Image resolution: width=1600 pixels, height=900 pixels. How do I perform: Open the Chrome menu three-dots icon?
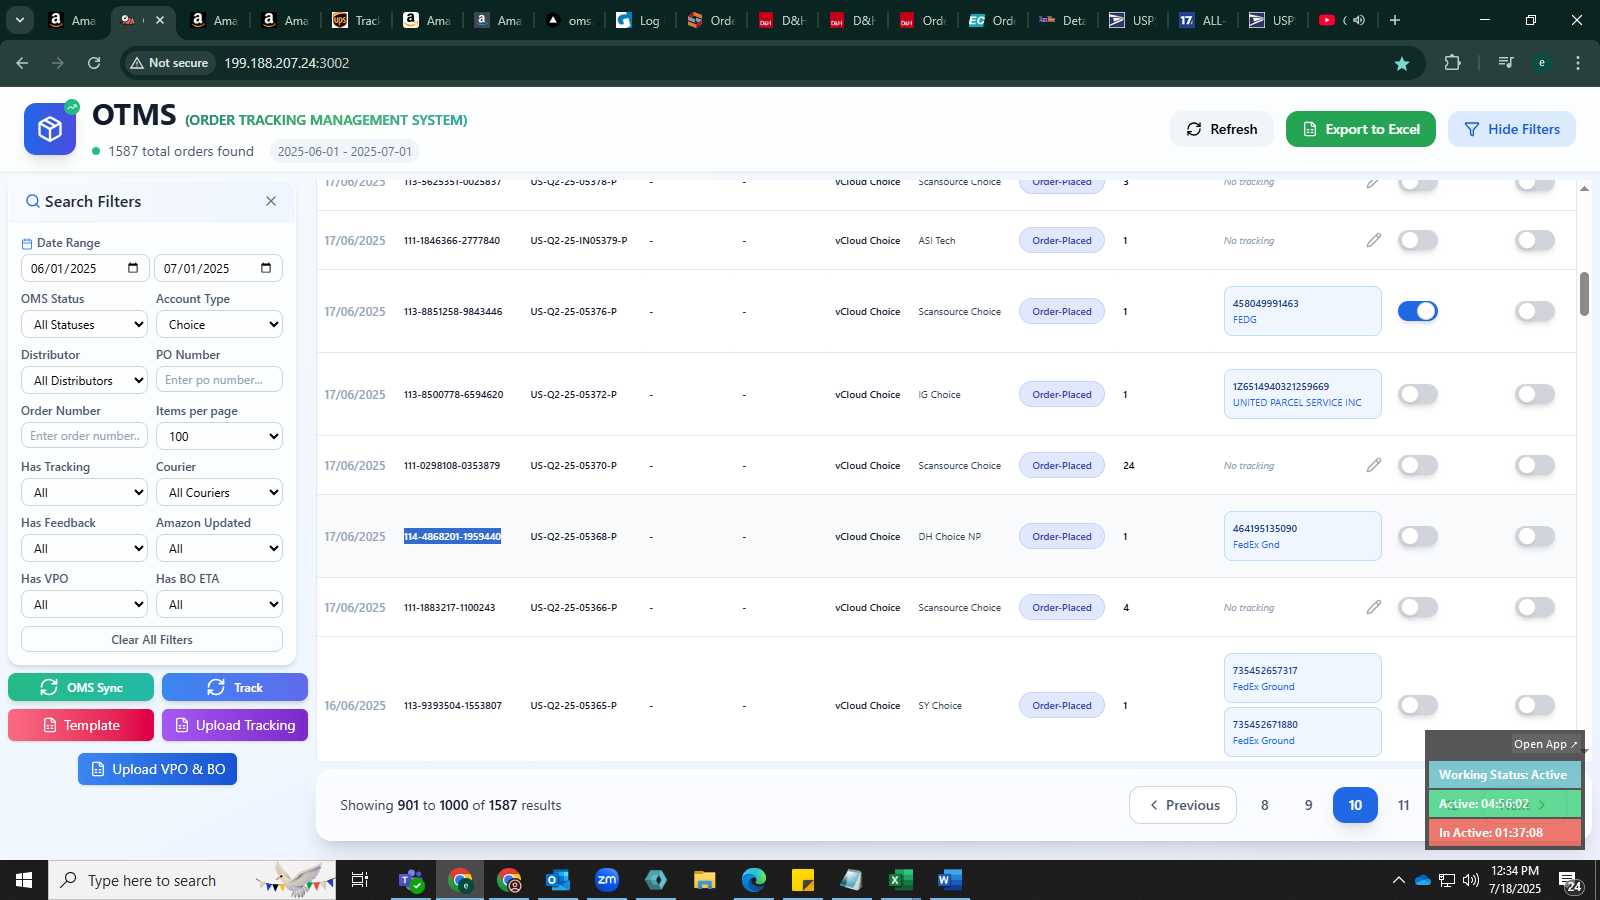coord(1578,63)
